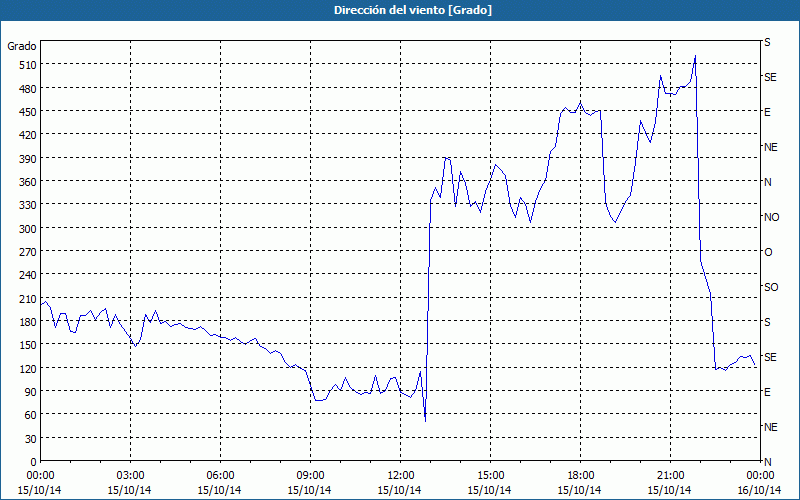Click the 480 value on the left axis
Image resolution: width=800 pixels, height=500 pixels.
29,89
